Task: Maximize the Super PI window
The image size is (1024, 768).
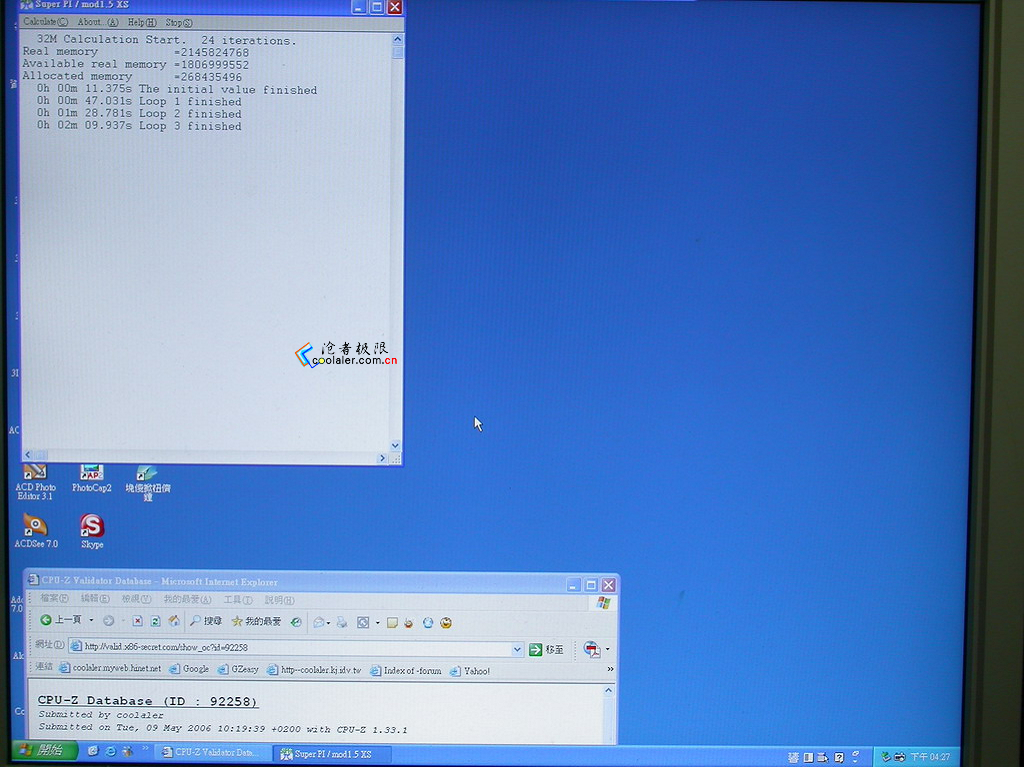Action: point(377,7)
